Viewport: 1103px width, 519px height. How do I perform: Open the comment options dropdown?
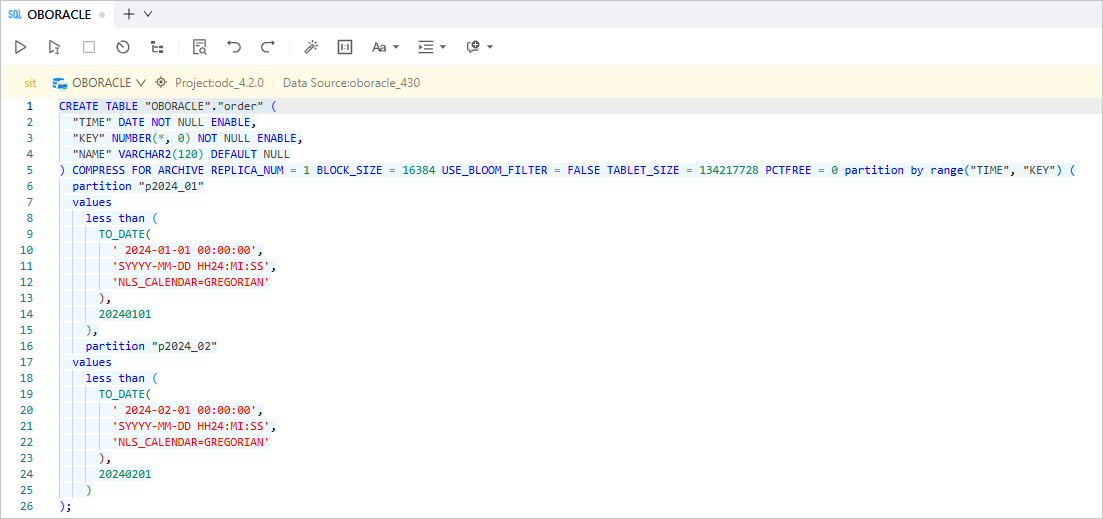pos(480,47)
